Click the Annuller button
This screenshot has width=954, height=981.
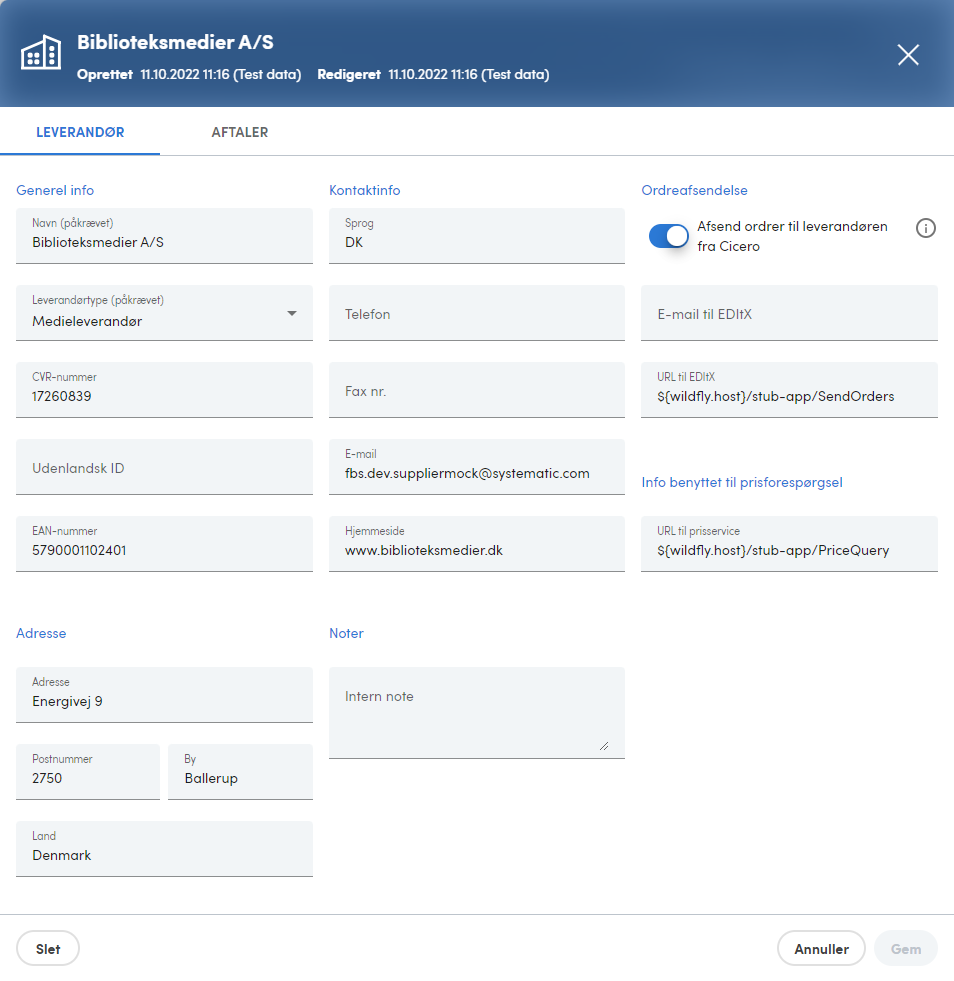(x=821, y=948)
